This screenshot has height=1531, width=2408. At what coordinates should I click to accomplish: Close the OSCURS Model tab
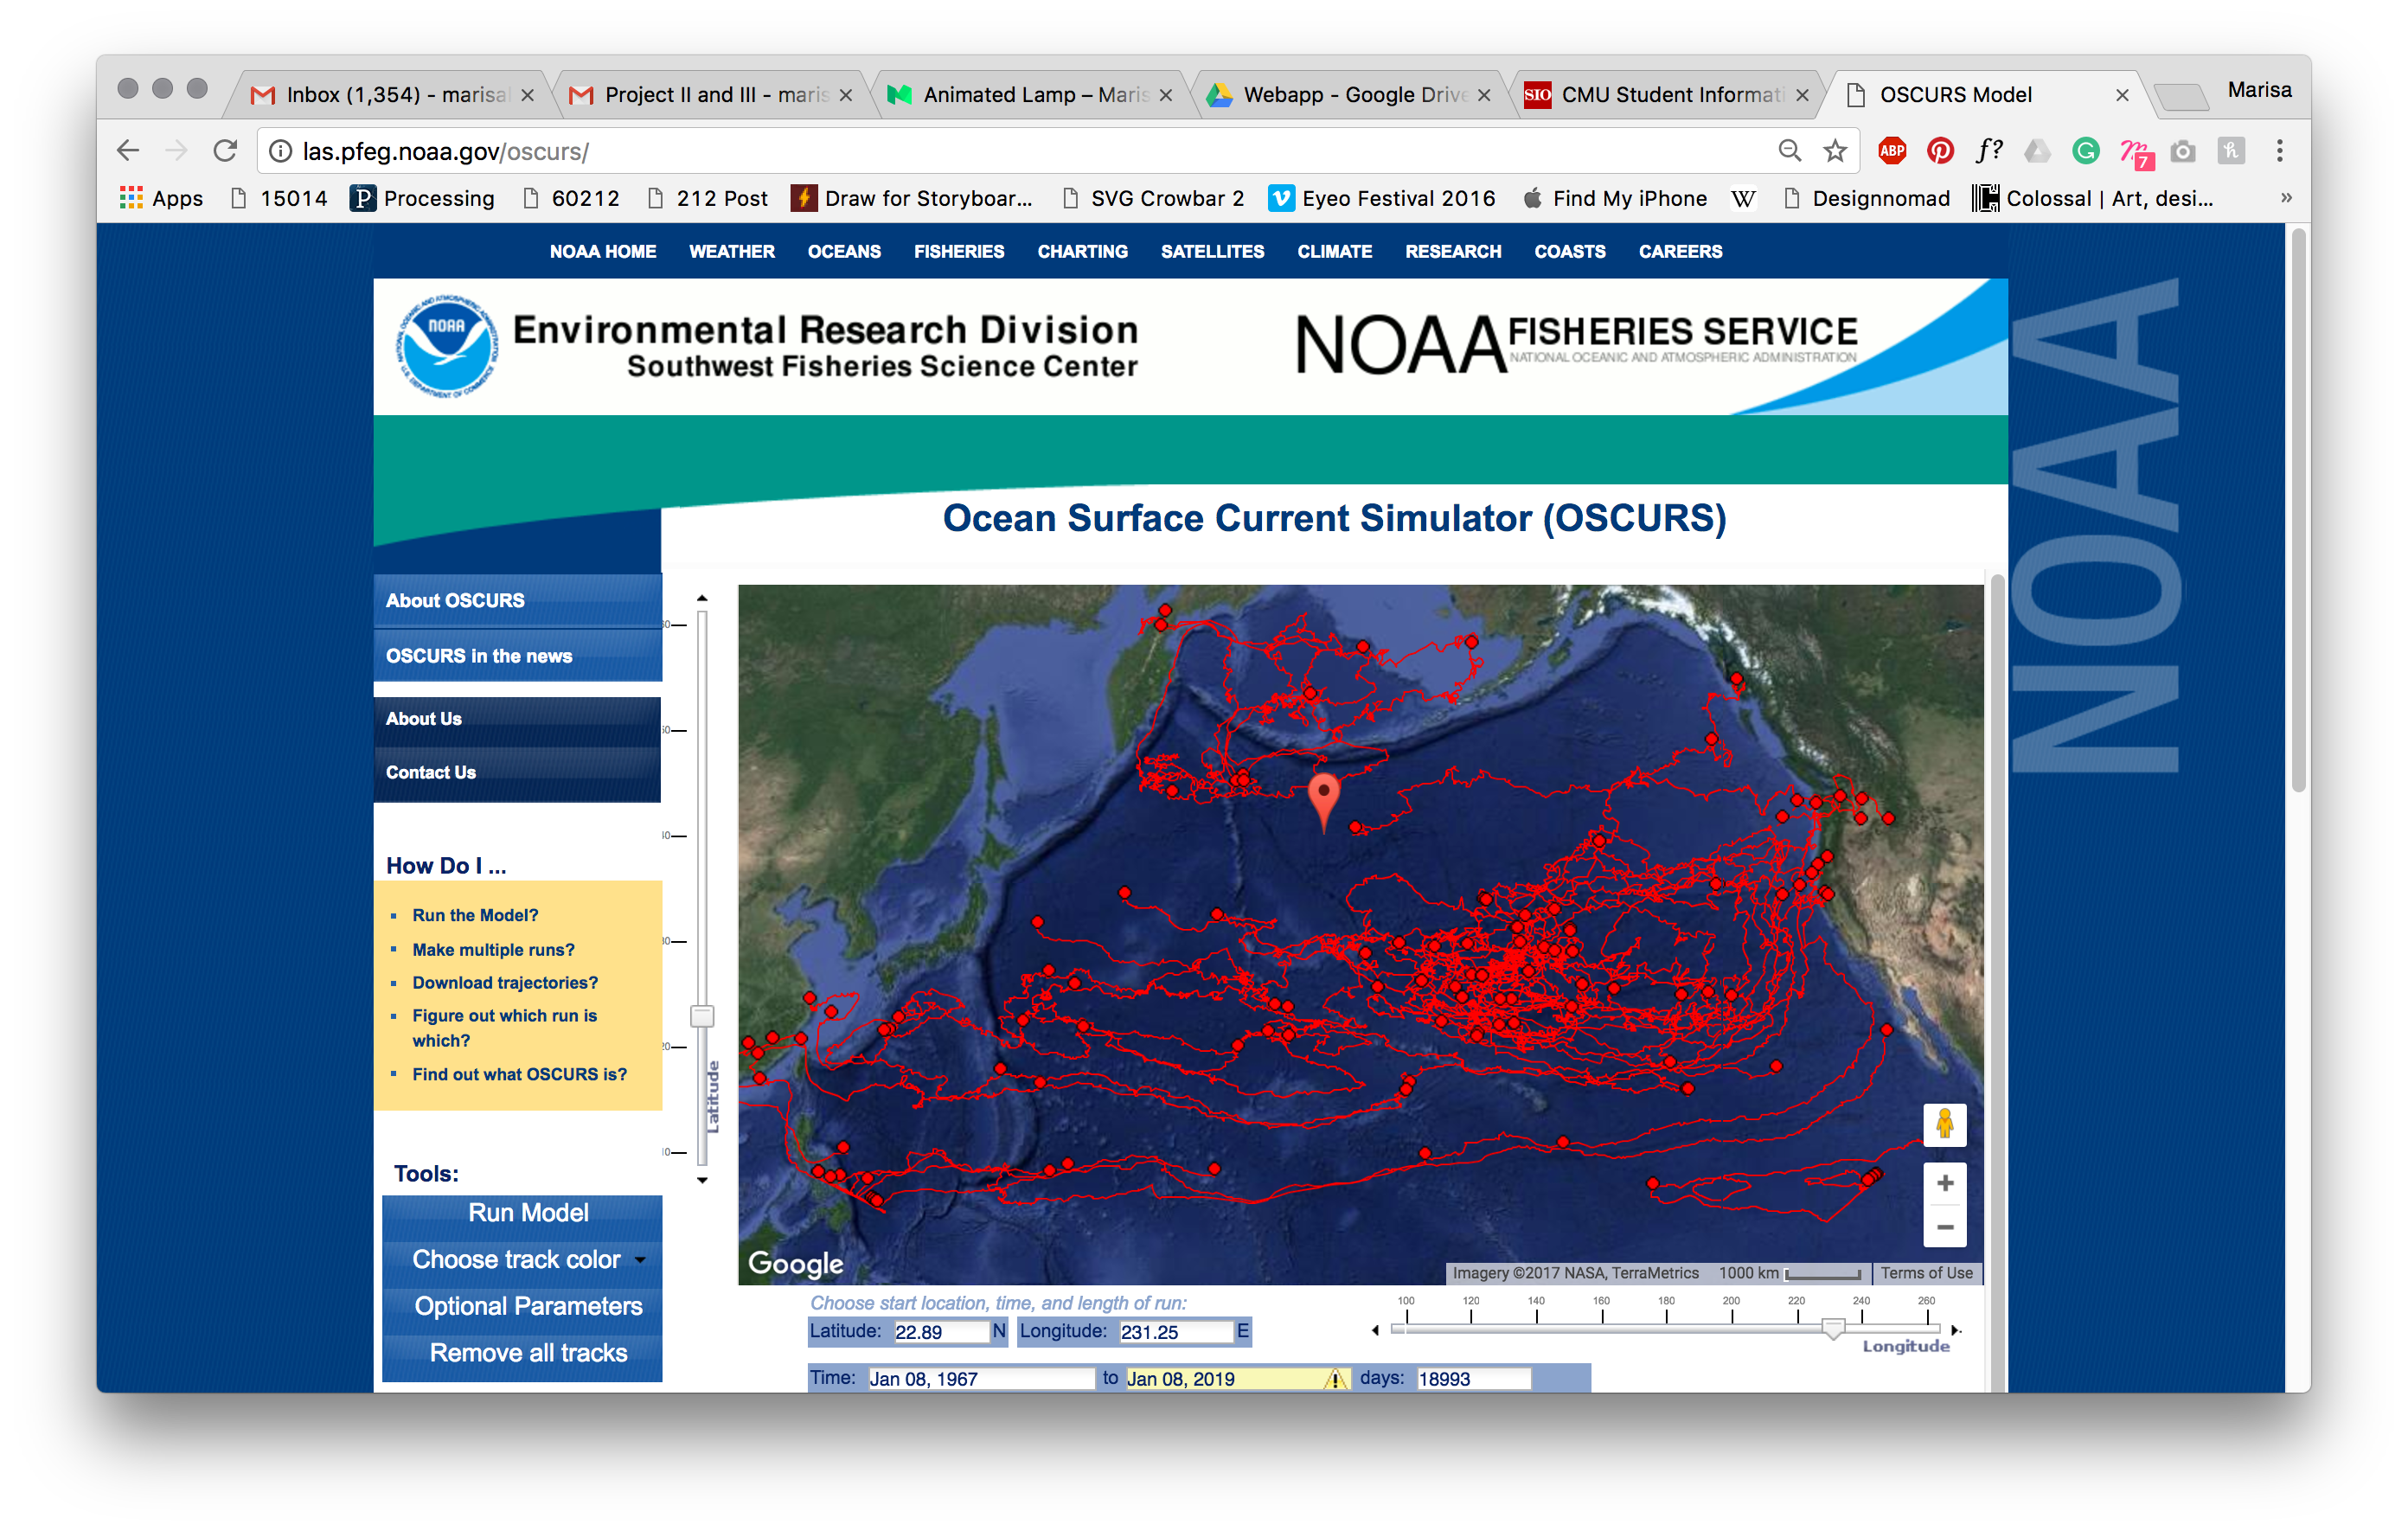point(2122,95)
